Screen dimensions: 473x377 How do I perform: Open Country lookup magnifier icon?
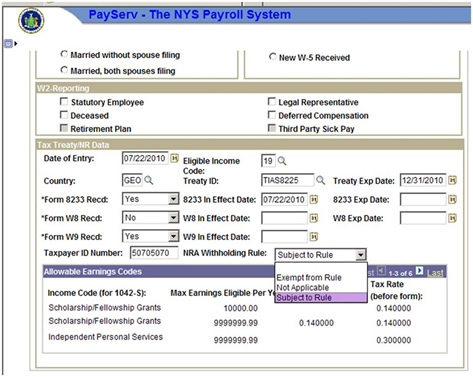click(x=149, y=180)
